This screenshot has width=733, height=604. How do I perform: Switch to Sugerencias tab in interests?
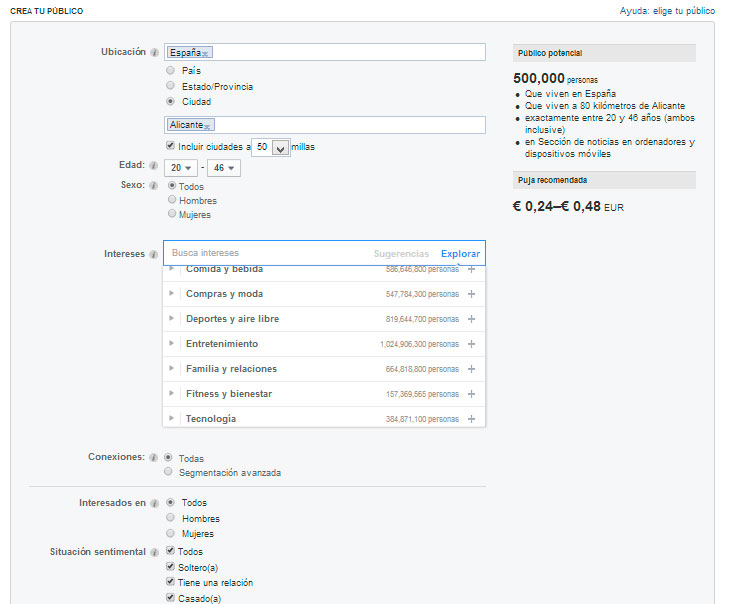coord(401,254)
